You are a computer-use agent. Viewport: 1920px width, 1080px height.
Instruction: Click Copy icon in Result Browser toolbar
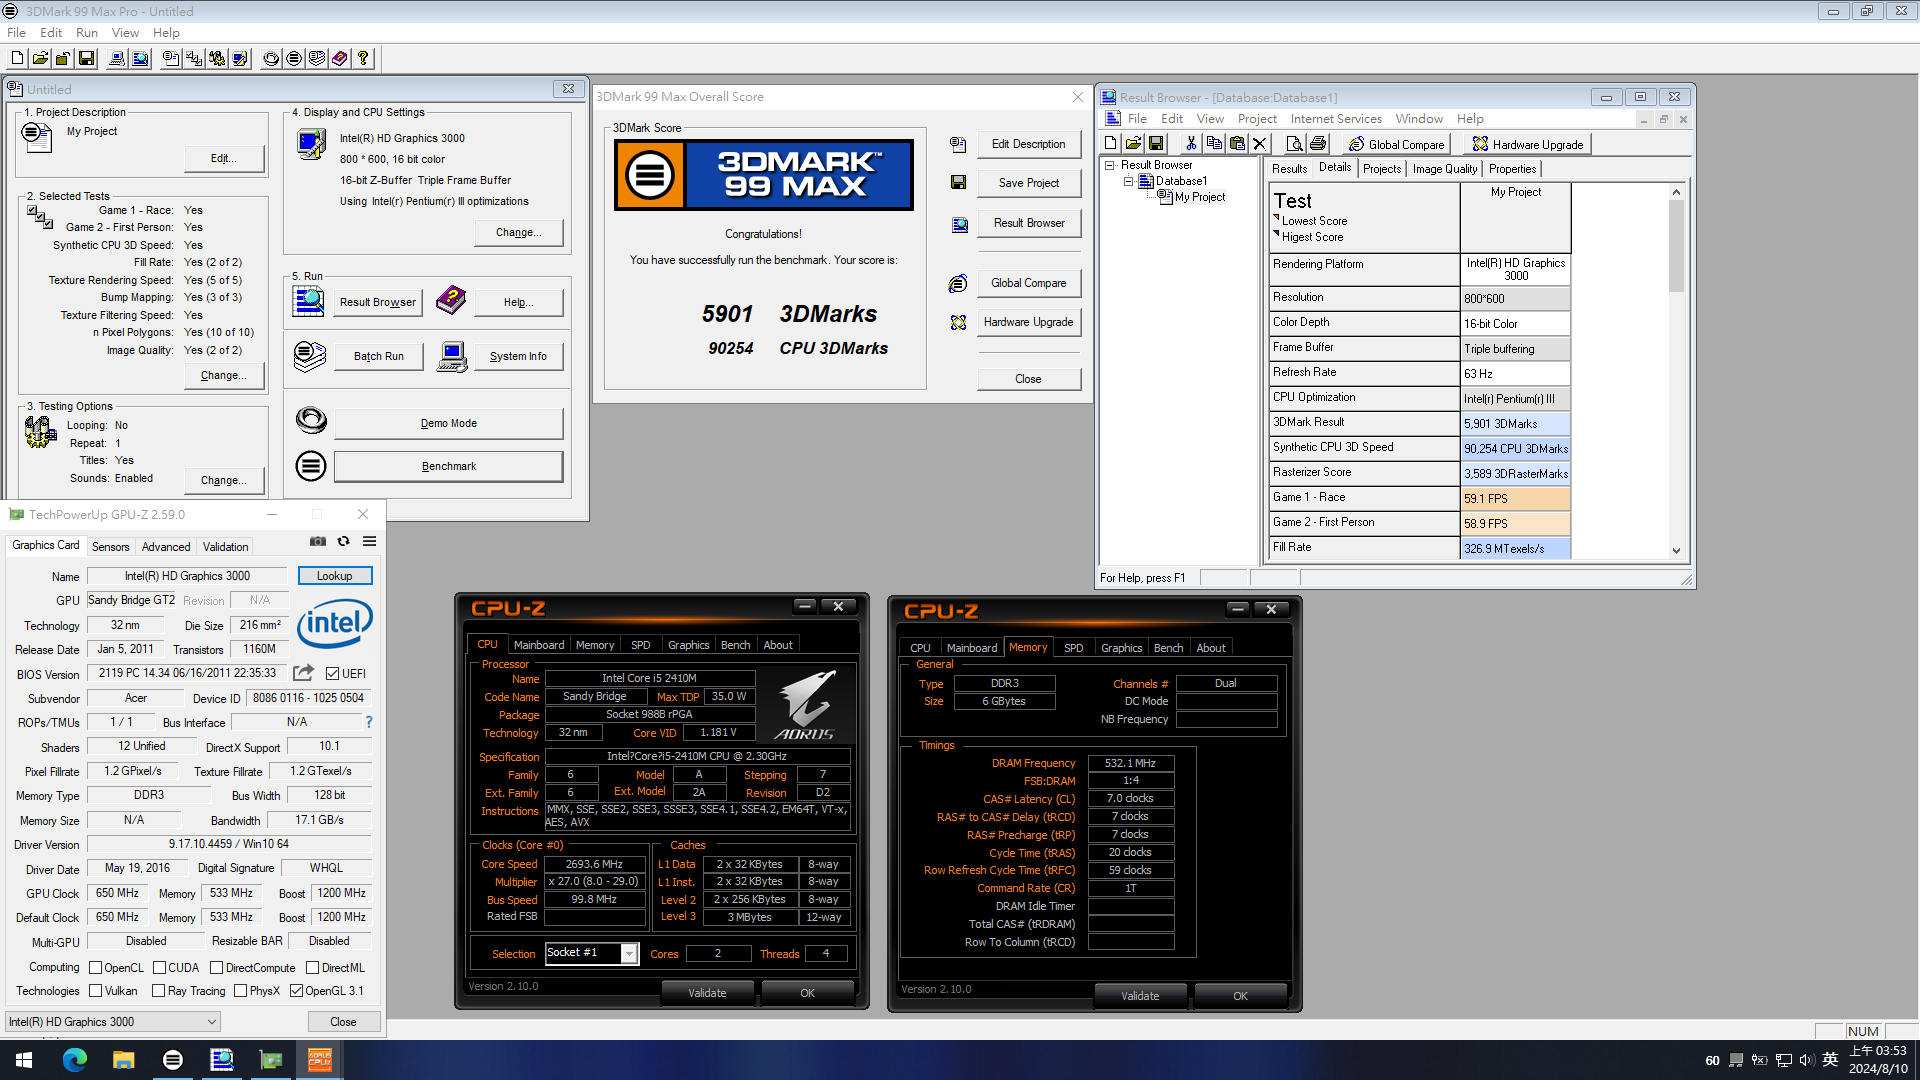coord(1213,144)
